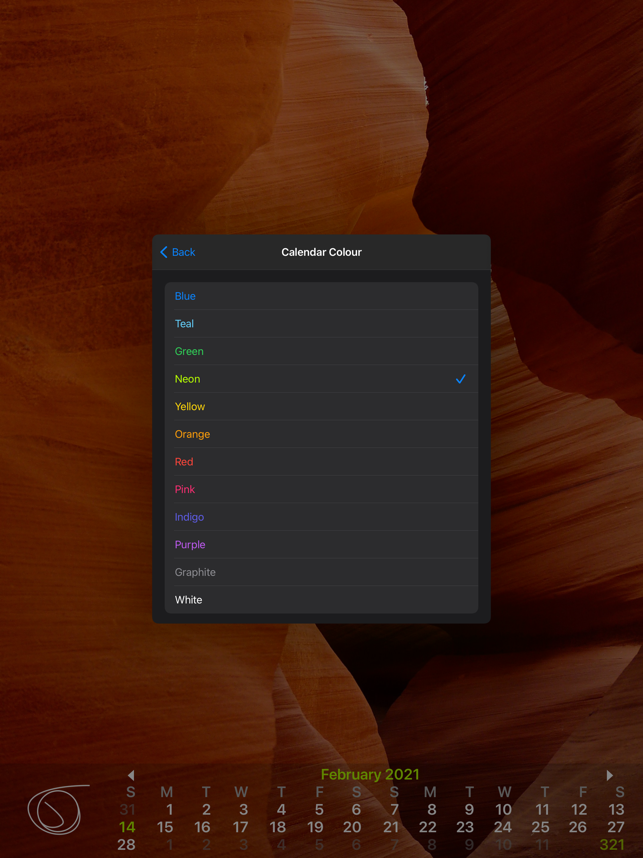The image size is (643, 858).
Task: Tap the sketched clock logo icon
Action: tap(57, 810)
